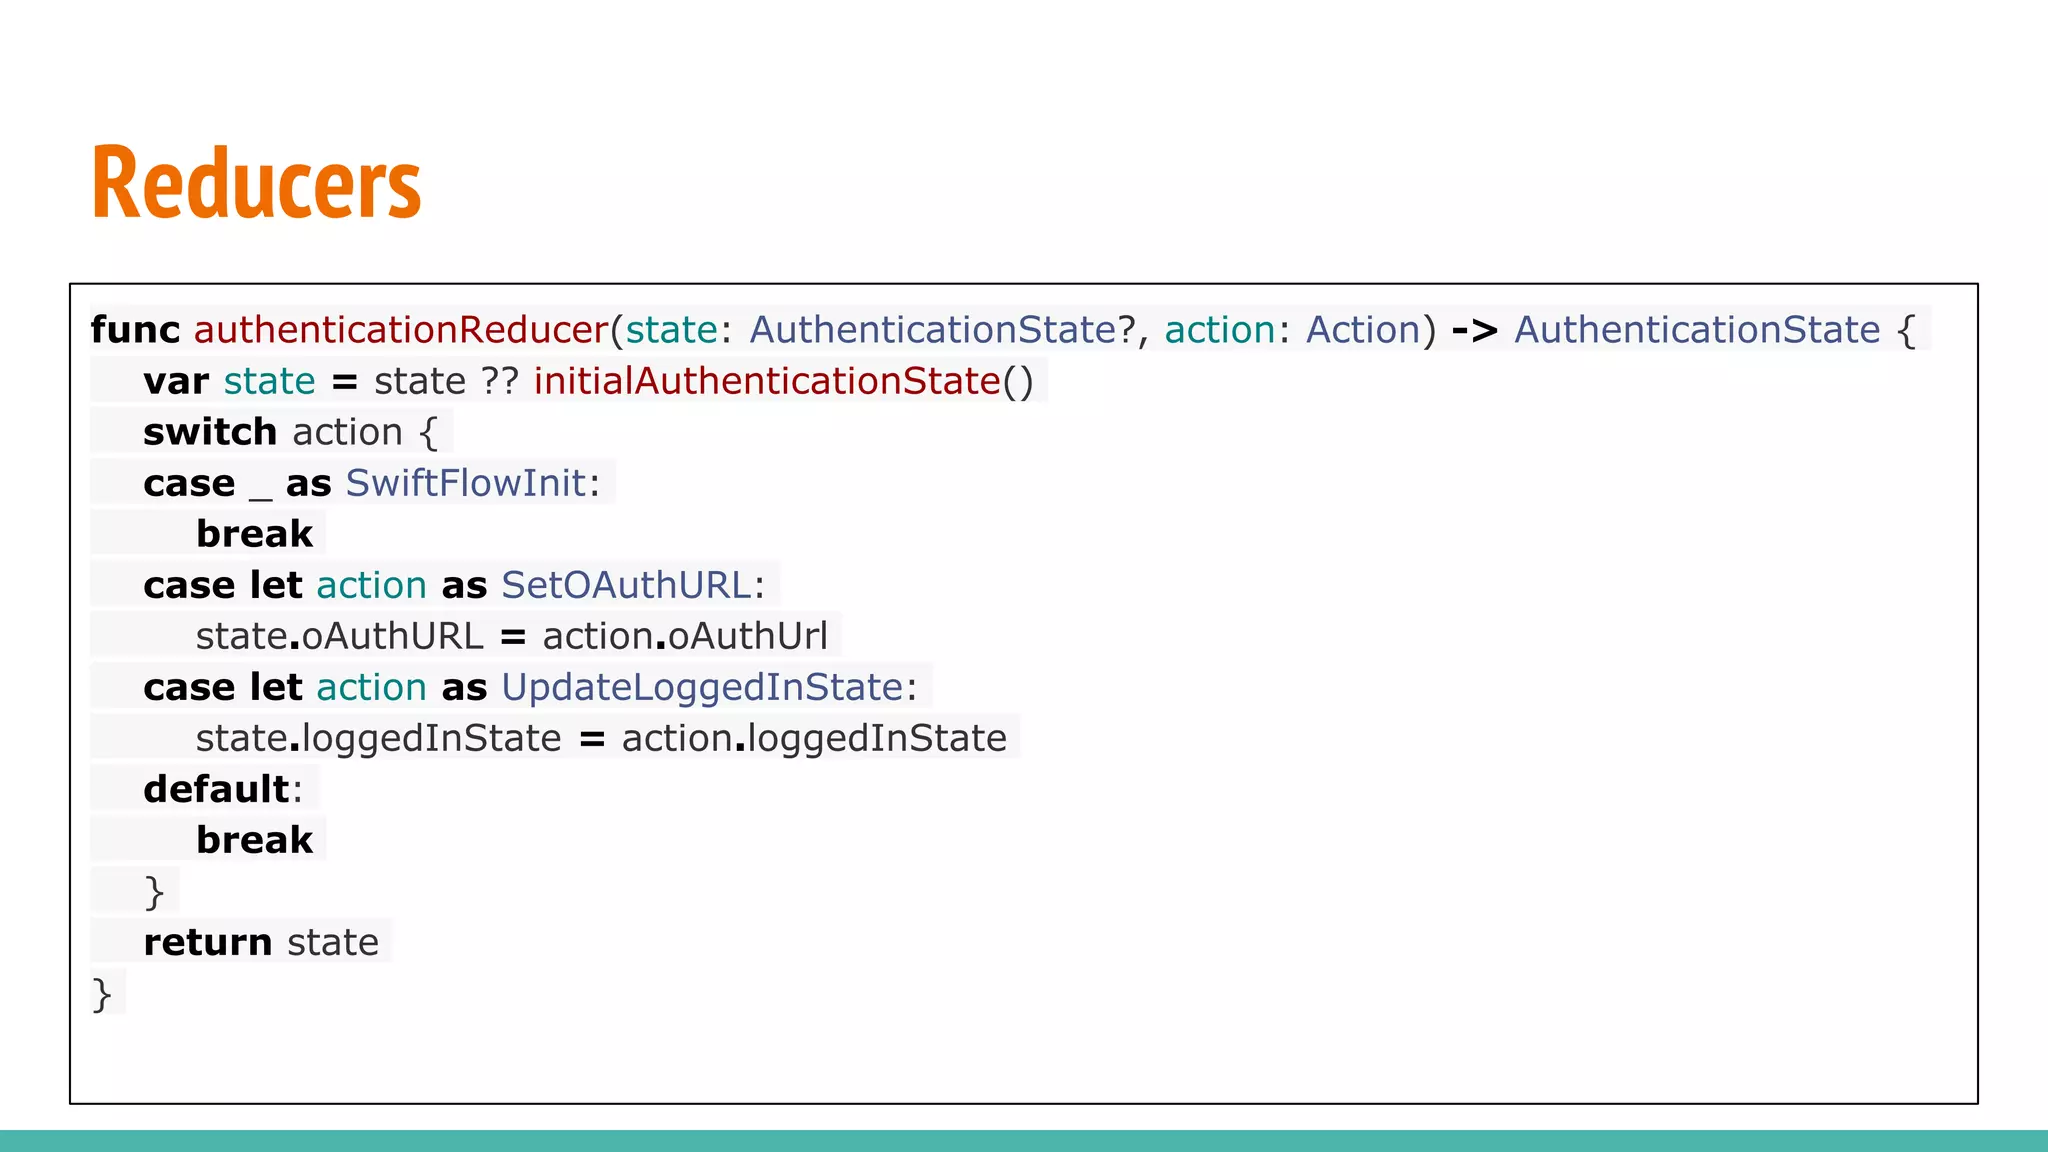This screenshot has height=1152, width=2048.
Task: Click 'state.loggedInState = action.loggedInState' line
Action: tap(601, 738)
